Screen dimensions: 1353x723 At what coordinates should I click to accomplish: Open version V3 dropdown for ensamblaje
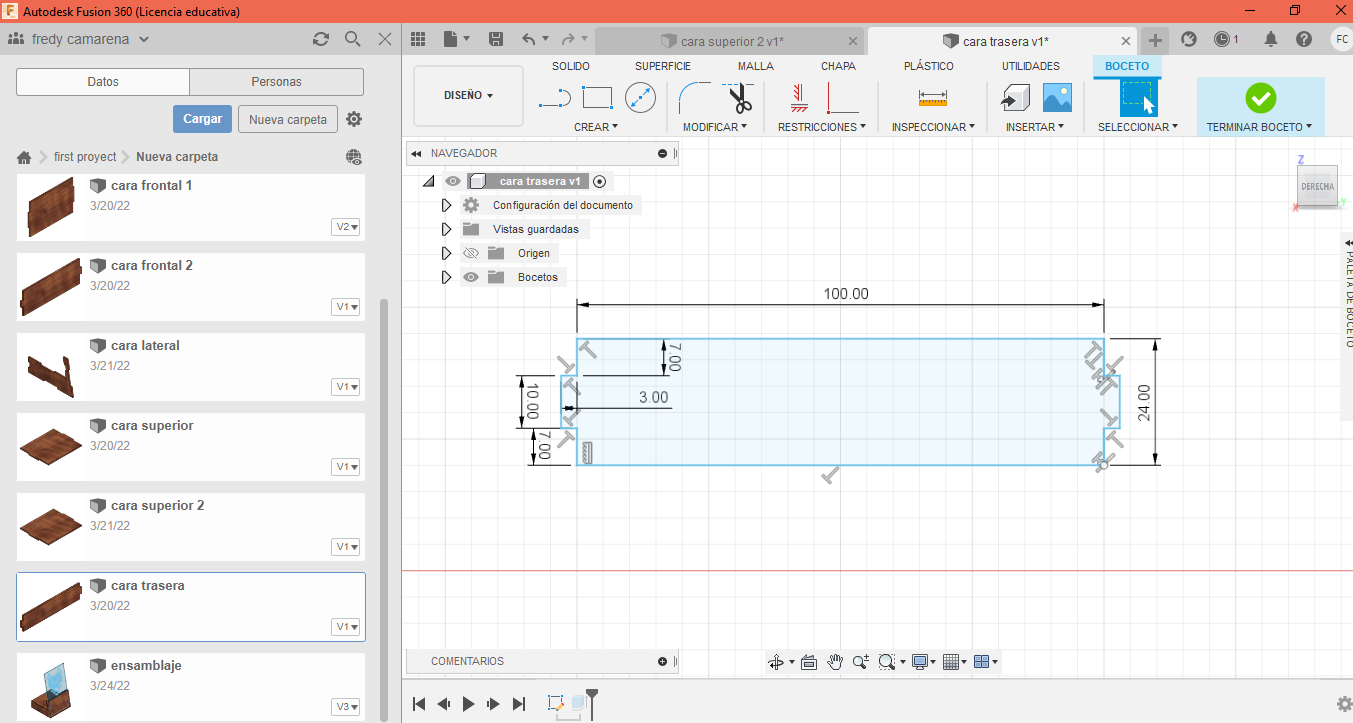346,707
